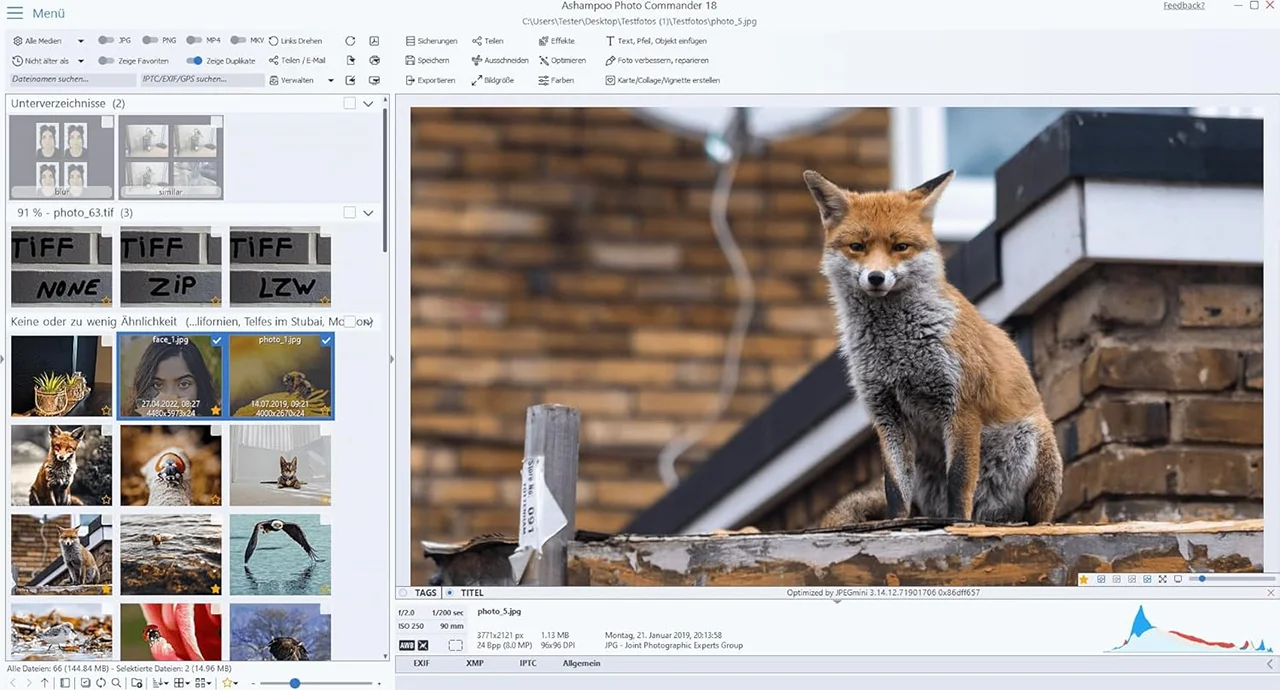This screenshot has height=690, width=1280.
Task: Check the Unterverzeichnisse group checkbox
Action: (x=349, y=103)
